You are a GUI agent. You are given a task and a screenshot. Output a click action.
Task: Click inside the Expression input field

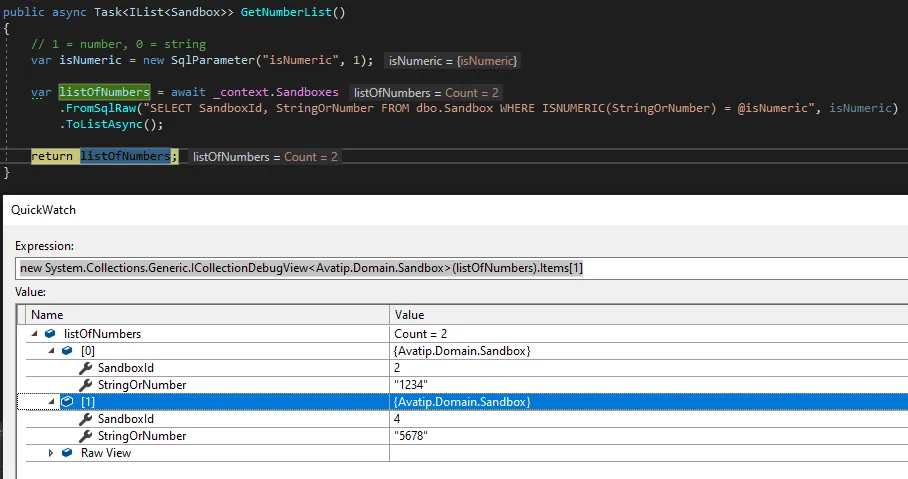point(460,268)
